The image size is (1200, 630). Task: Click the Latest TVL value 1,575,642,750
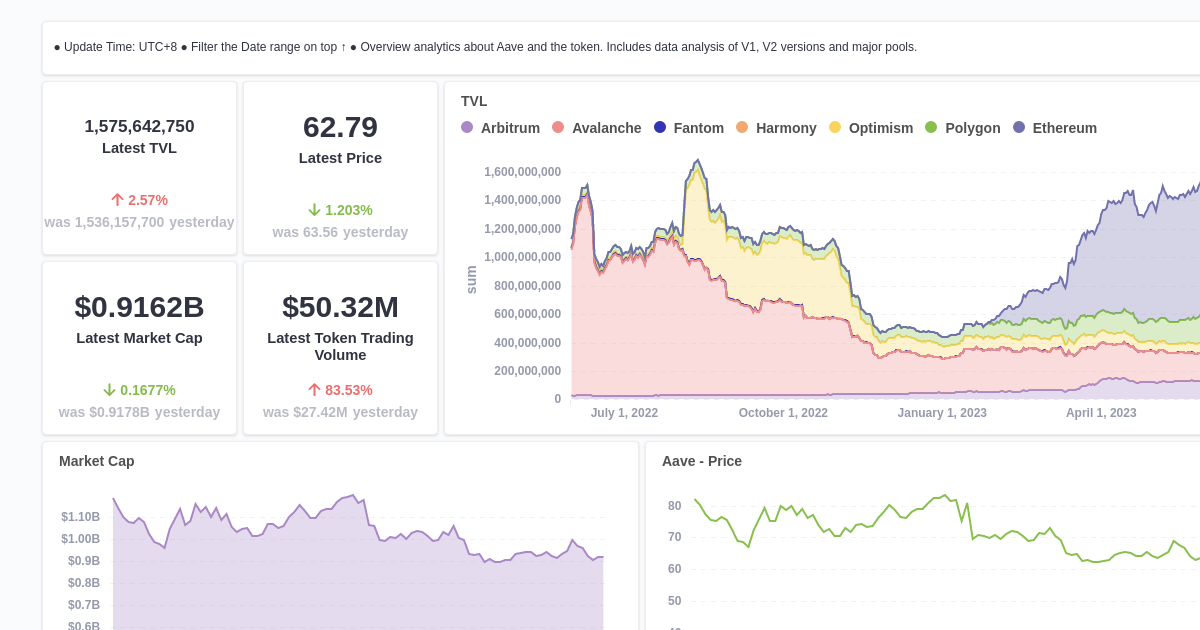pos(139,126)
